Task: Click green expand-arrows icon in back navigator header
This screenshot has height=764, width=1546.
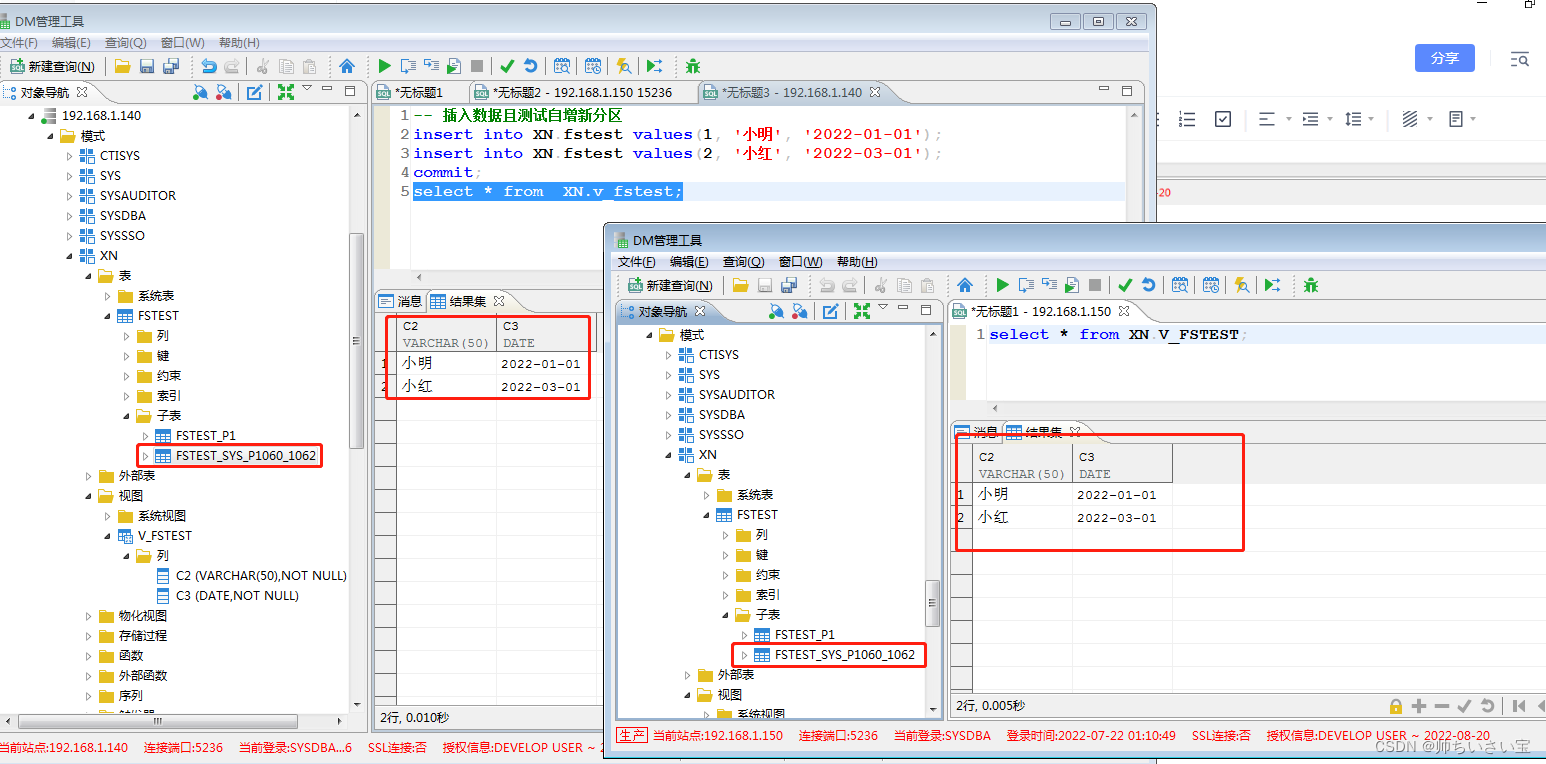Action: point(286,92)
